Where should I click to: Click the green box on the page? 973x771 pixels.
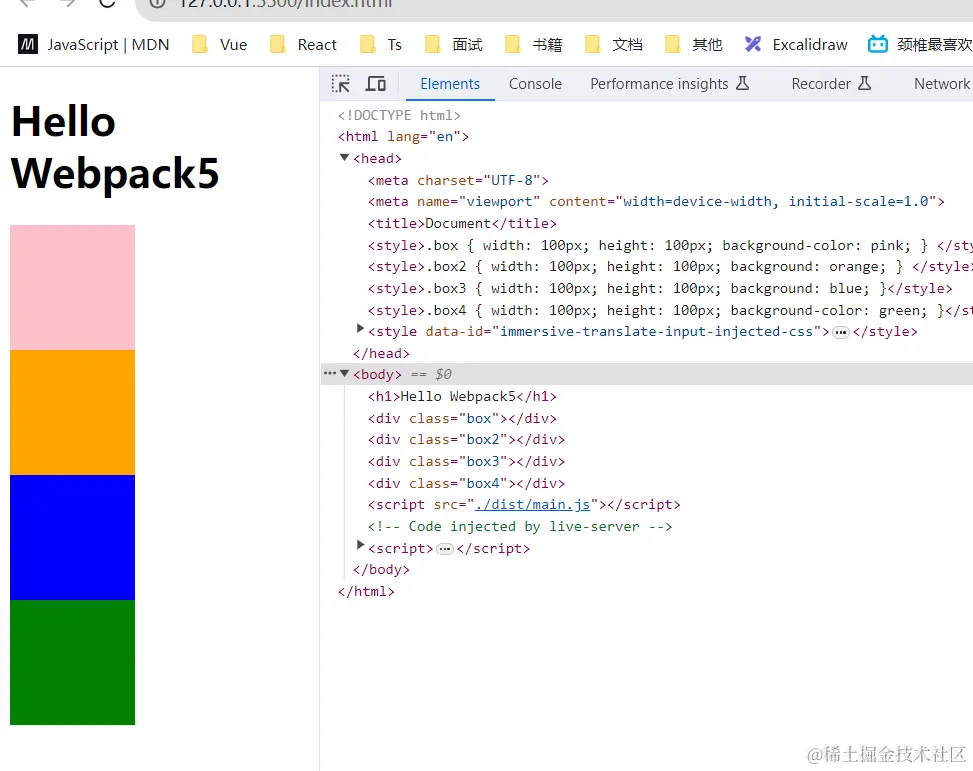point(73,662)
